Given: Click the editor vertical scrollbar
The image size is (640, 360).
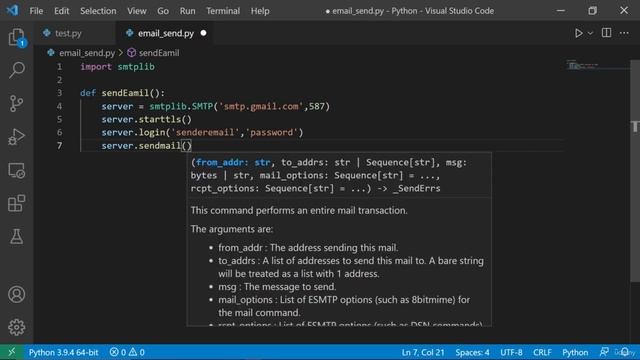Looking at the screenshot, I should 635,171.
